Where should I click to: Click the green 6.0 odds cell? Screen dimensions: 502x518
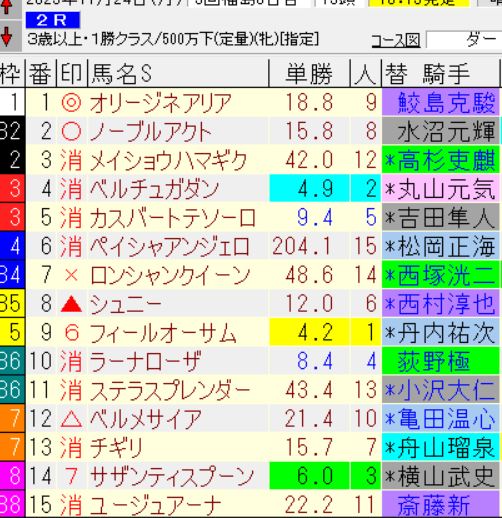(309, 476)
